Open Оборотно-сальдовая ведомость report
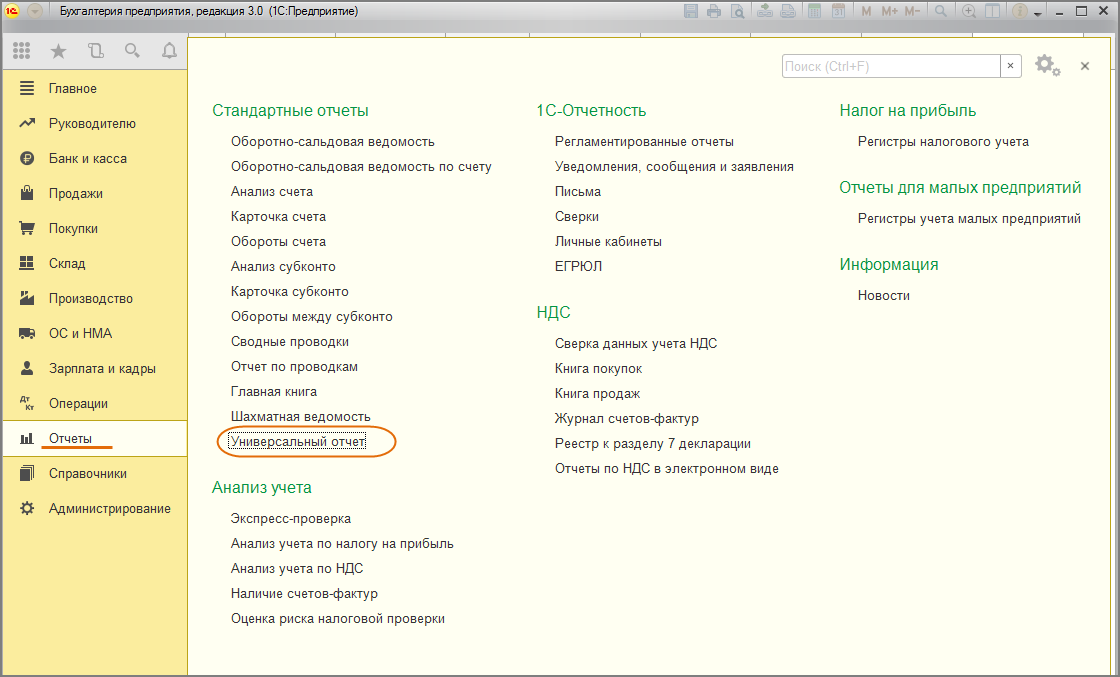Viewport: 1120px width, 677px height. [332, 142]
